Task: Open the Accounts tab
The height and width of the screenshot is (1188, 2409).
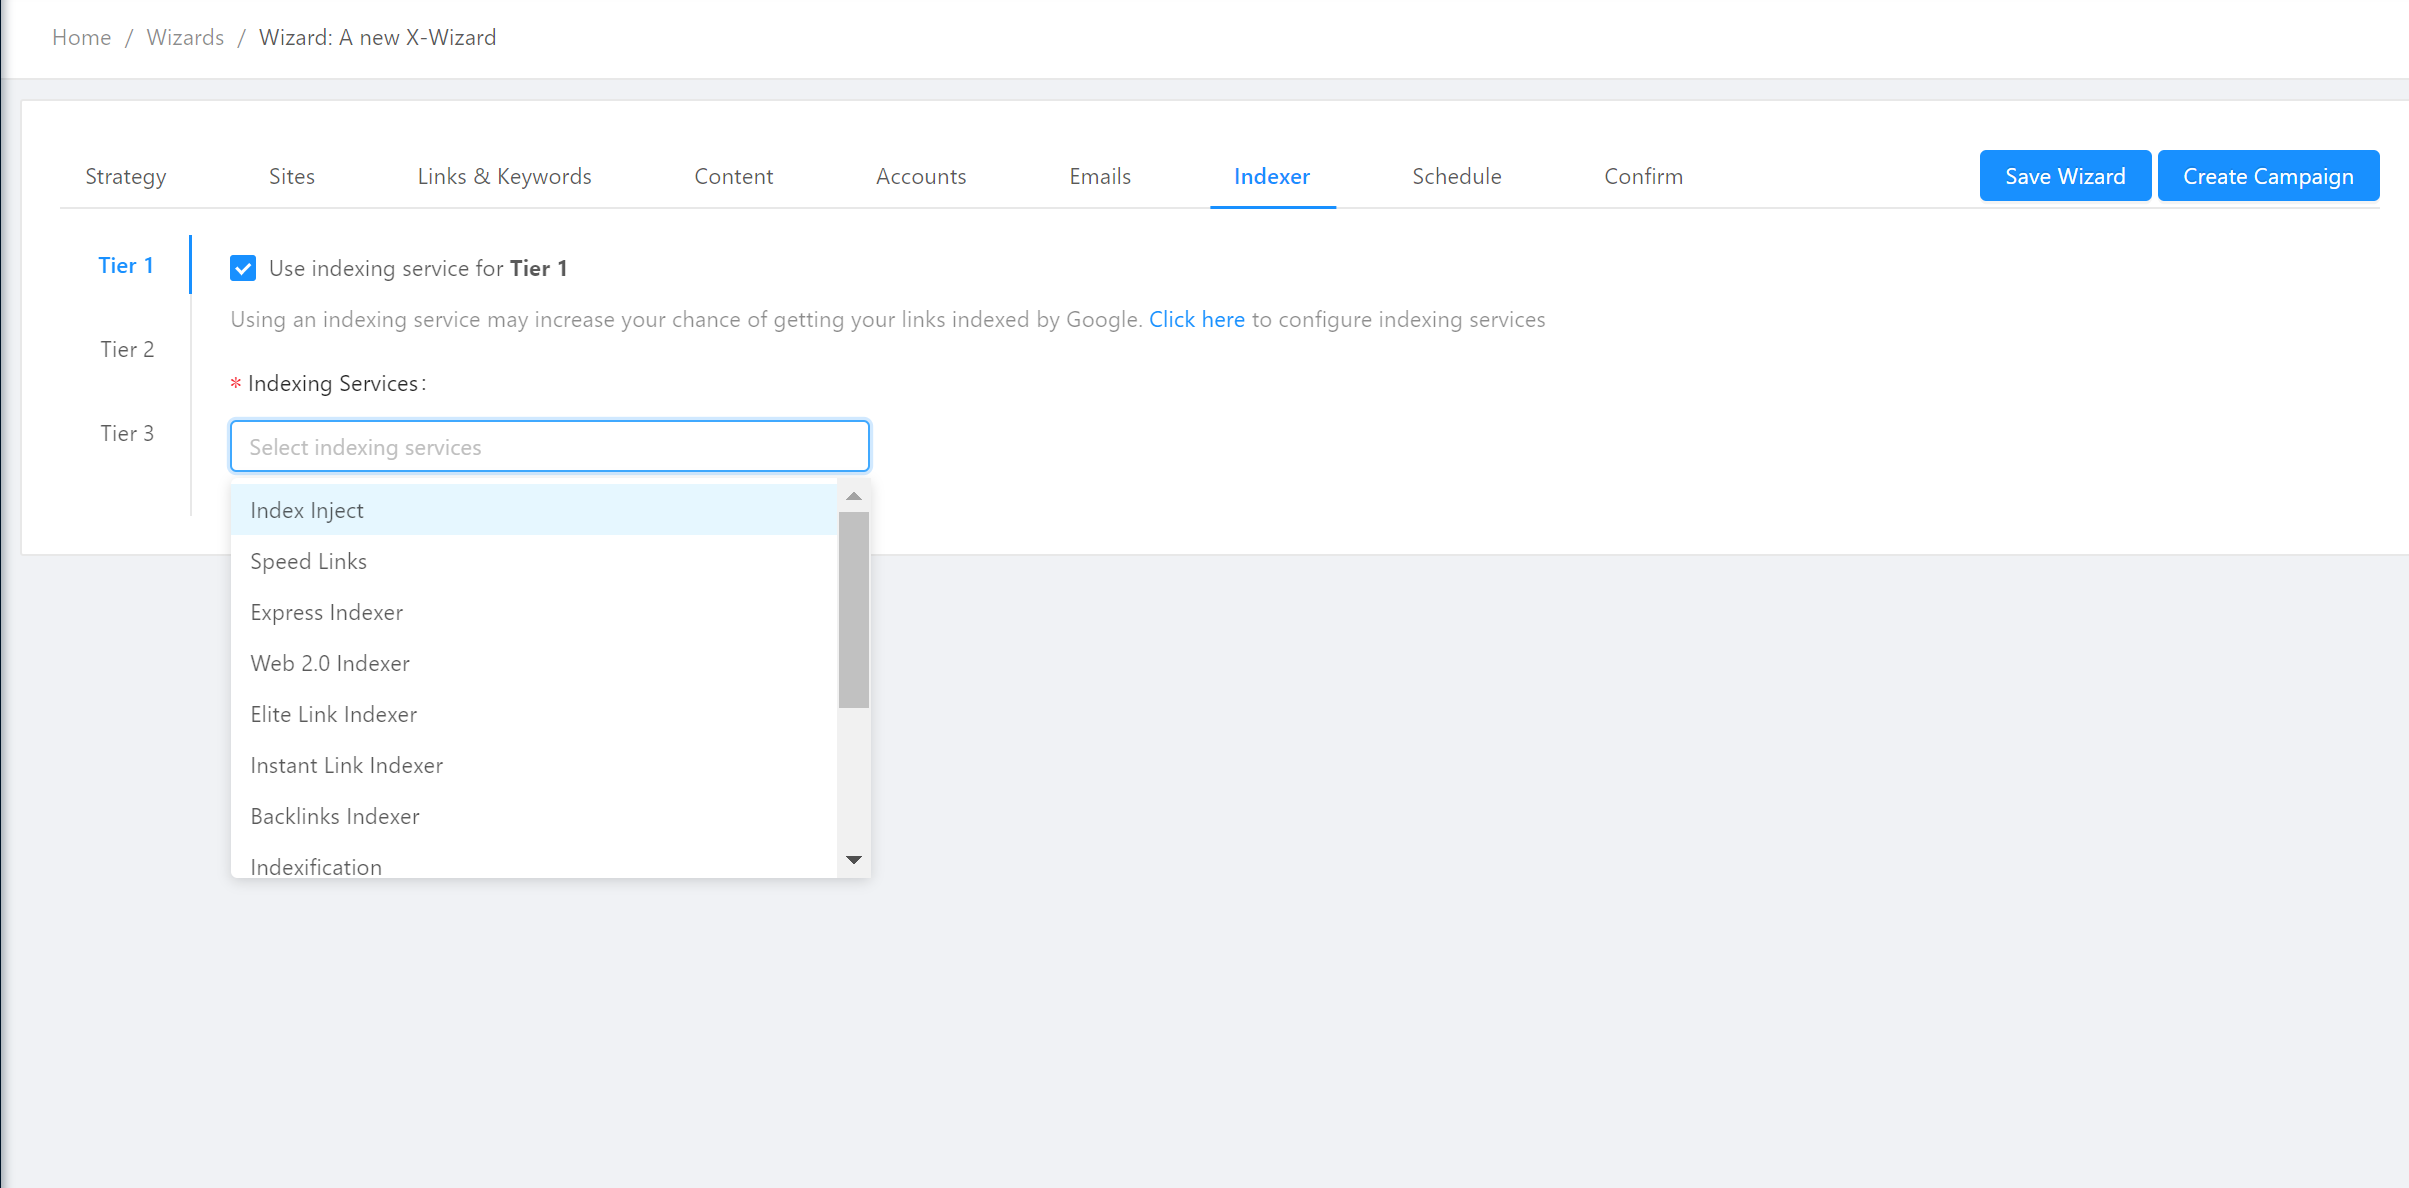Action: point(920,176)
